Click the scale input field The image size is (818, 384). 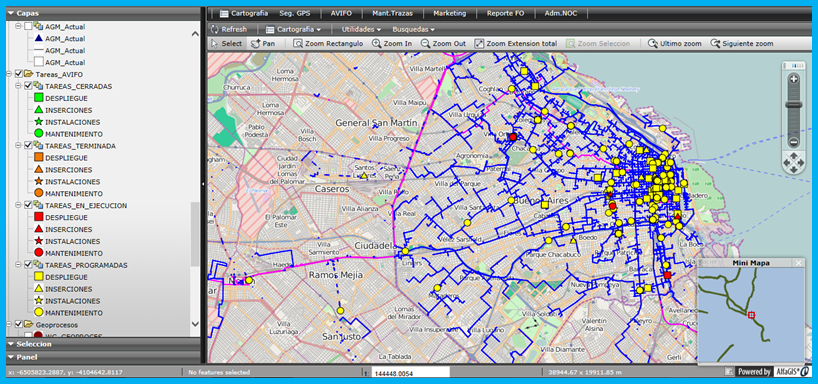click(x=410, y=373)
